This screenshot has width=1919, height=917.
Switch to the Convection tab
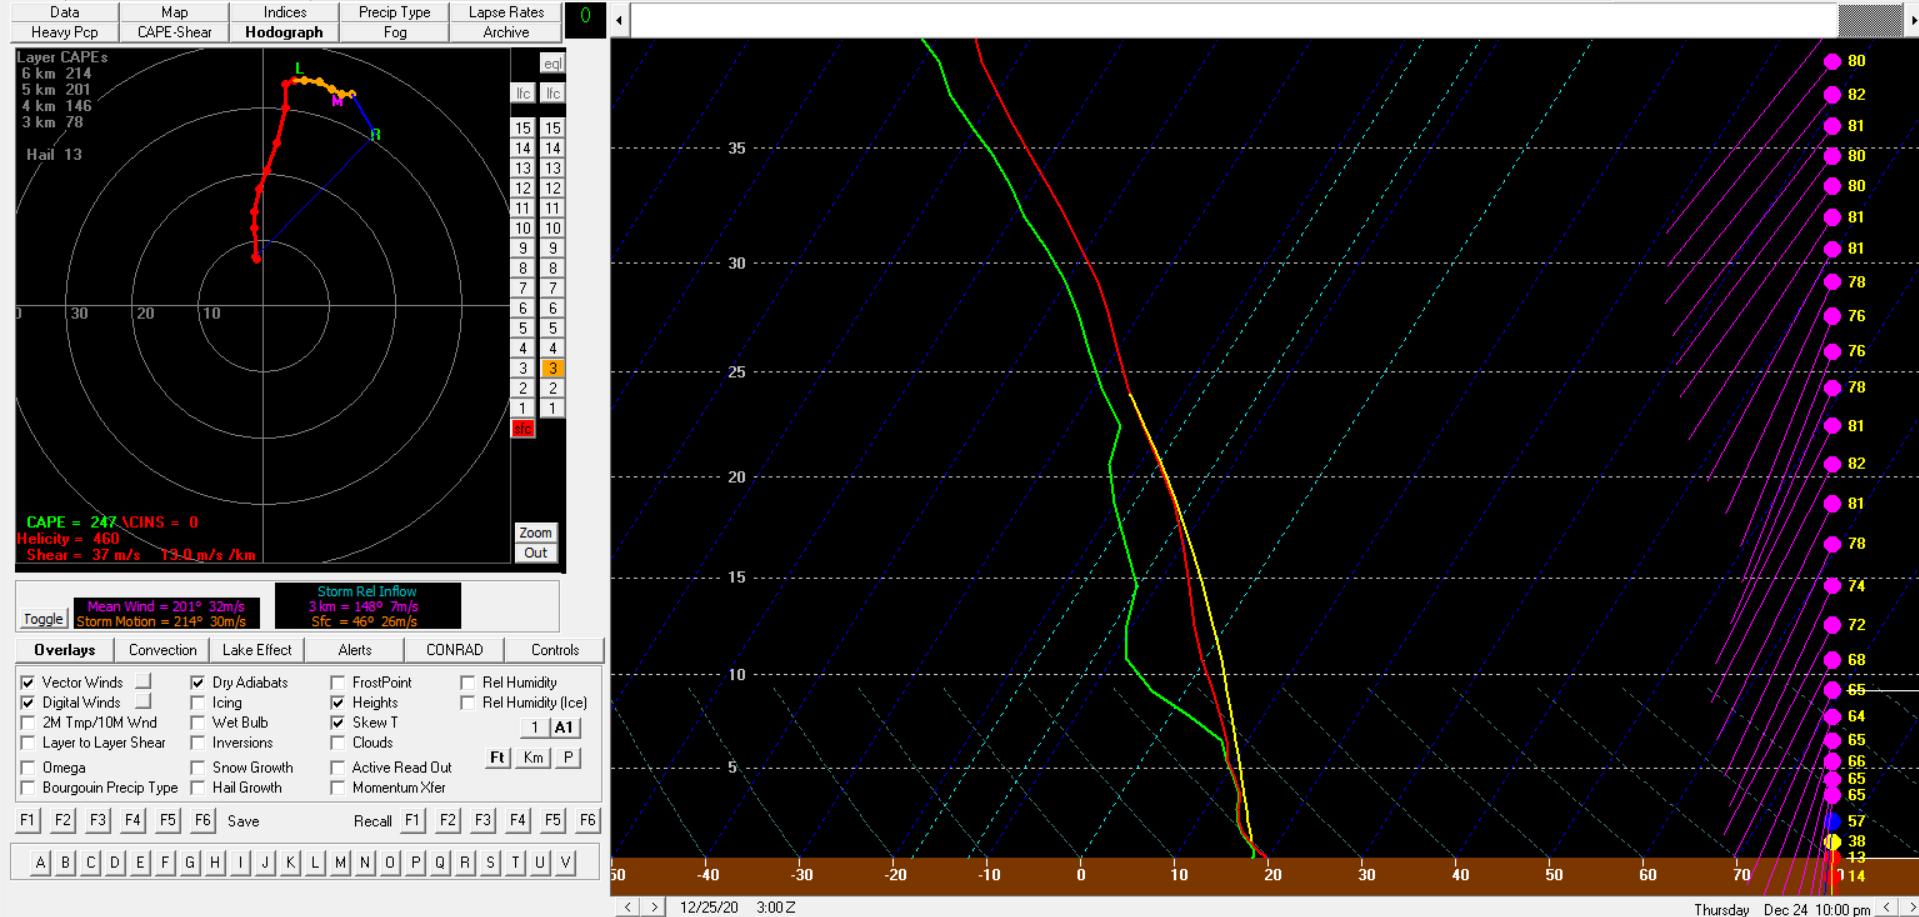pyautogui.click(x=162, y=650)
